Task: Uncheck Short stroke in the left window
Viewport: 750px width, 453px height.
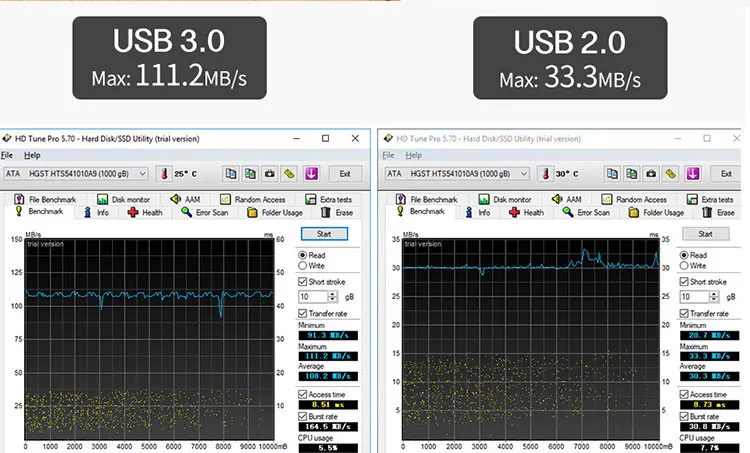Action: (304, 281)
